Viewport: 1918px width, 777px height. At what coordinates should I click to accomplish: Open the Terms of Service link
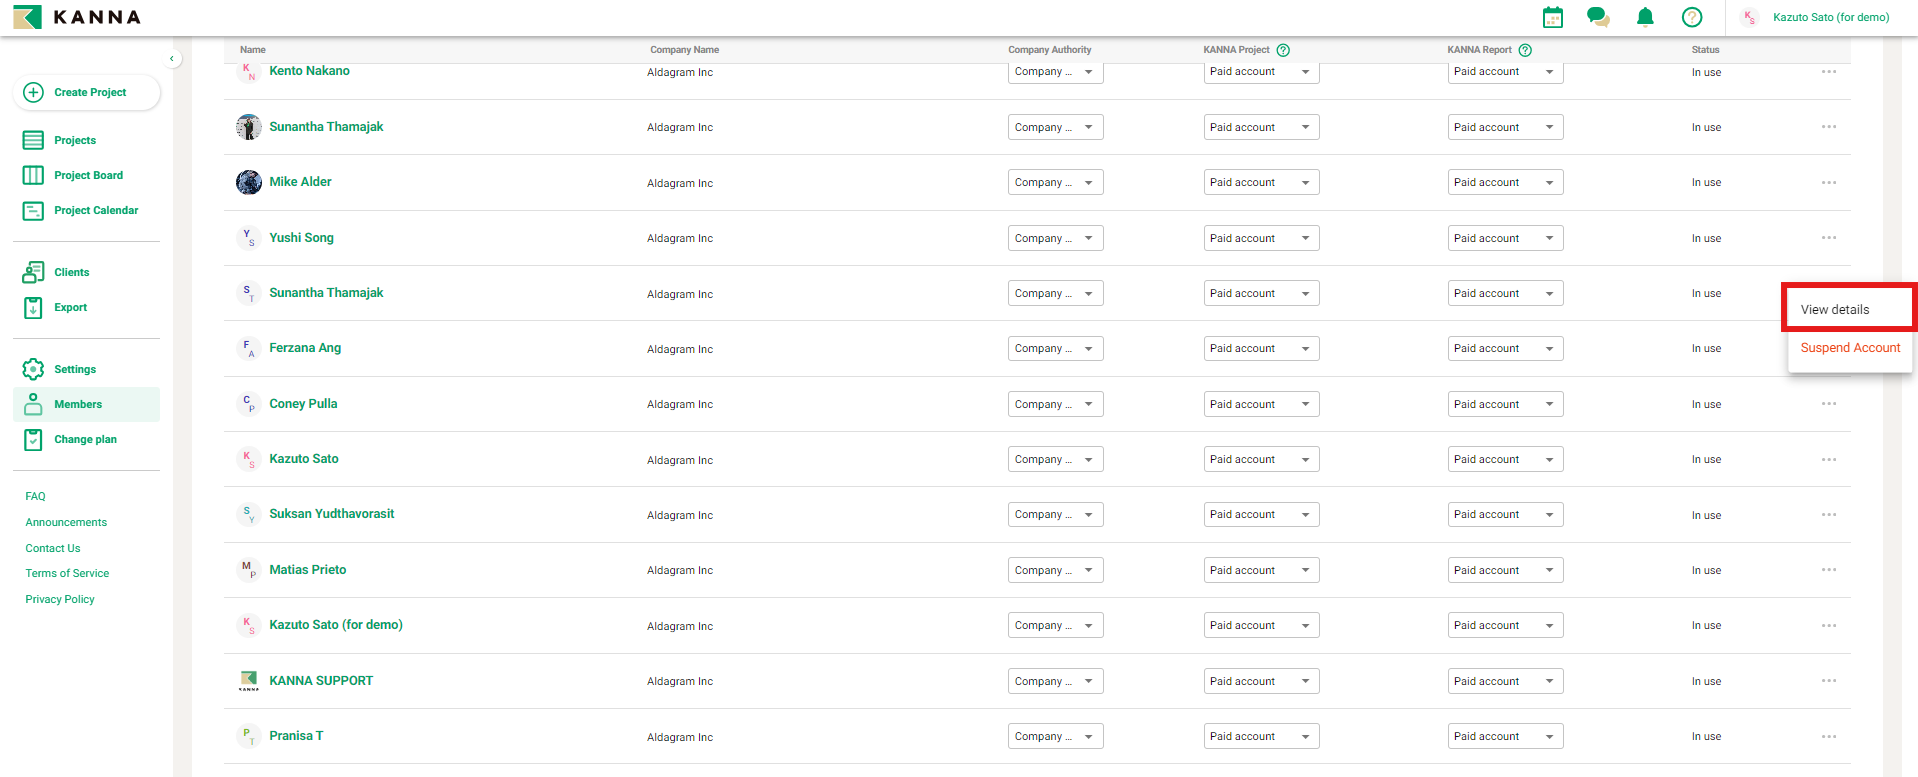click(67, 573)
